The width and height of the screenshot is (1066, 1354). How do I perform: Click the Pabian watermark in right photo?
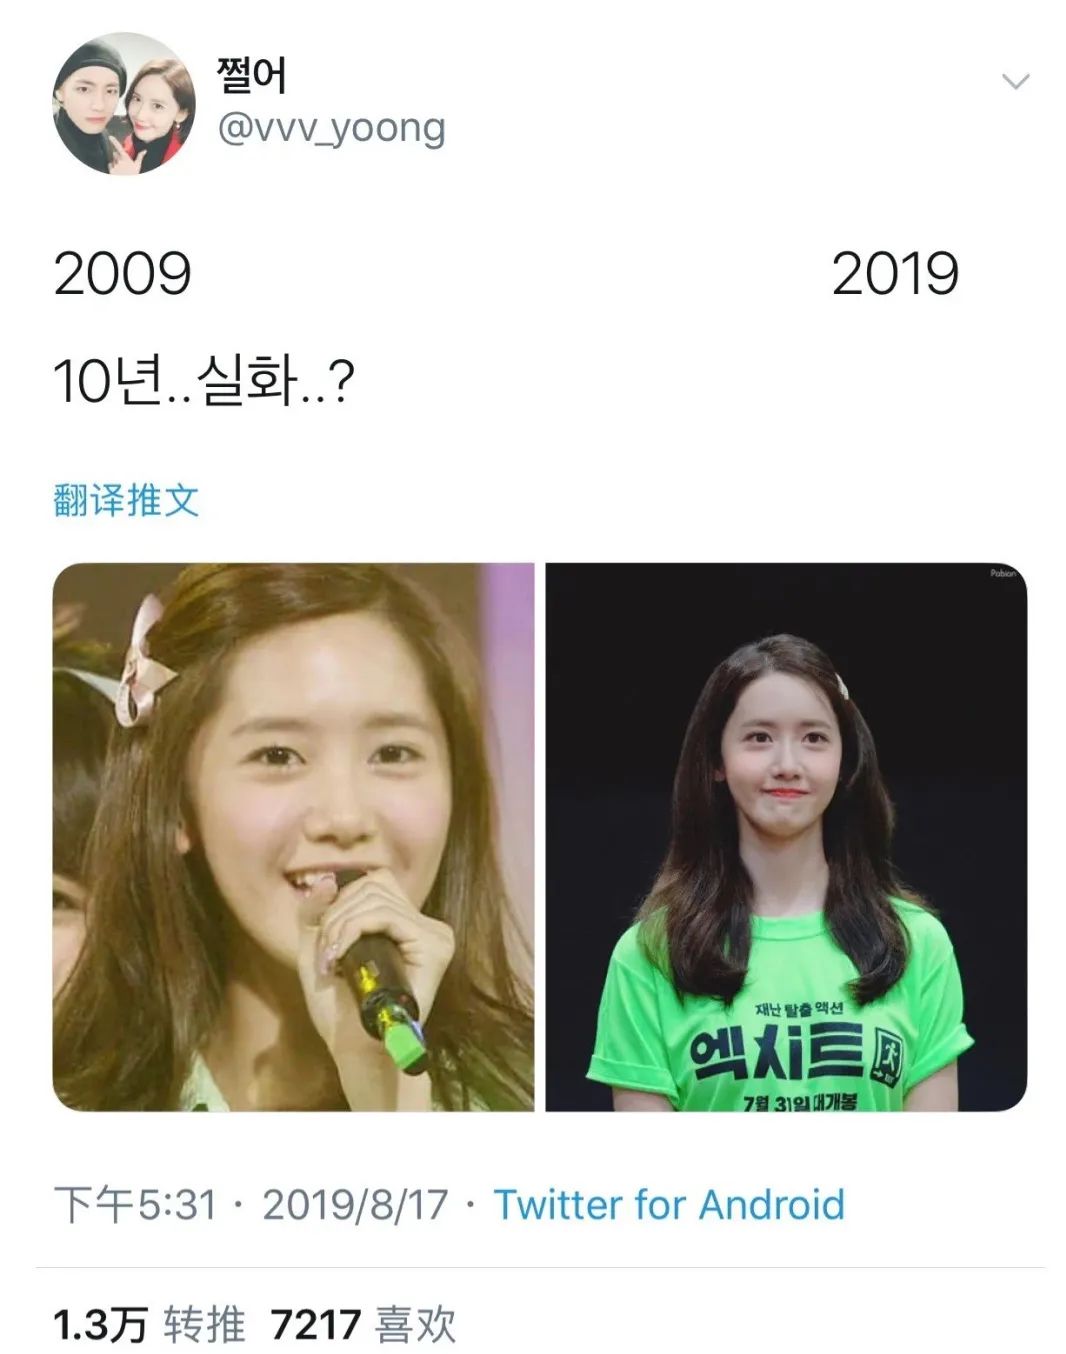point(1003,574)
